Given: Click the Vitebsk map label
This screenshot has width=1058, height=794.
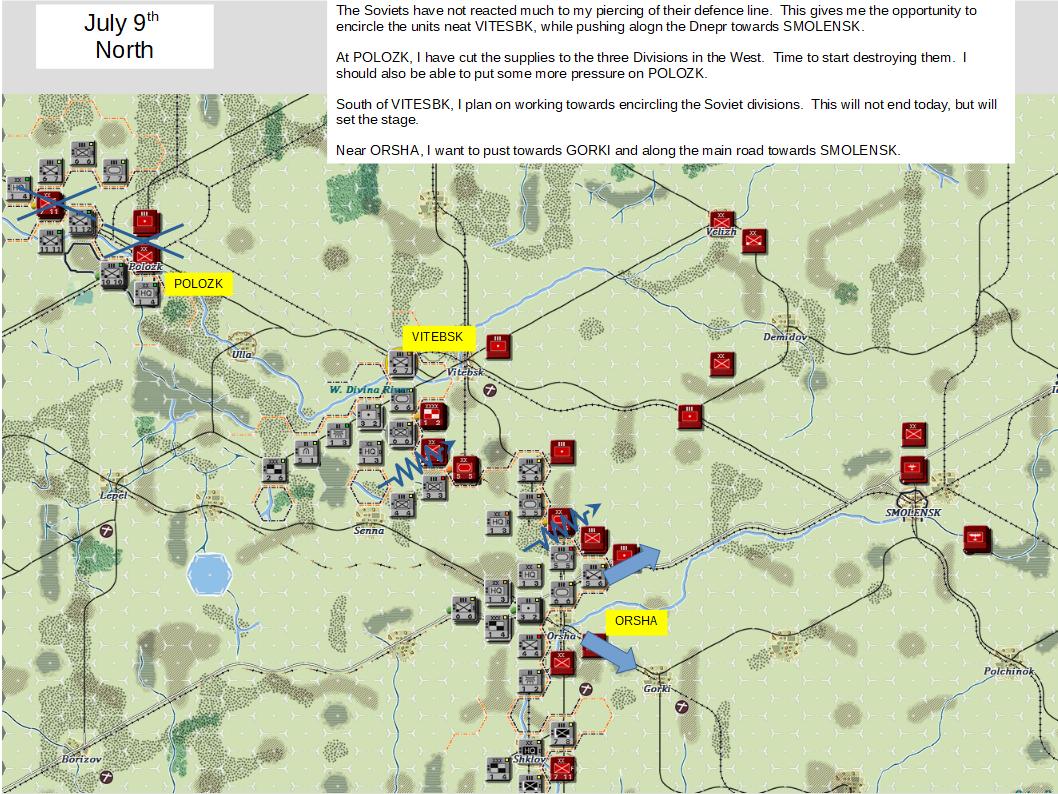Looking at the screenshot, I should click(x=466, y=372).
